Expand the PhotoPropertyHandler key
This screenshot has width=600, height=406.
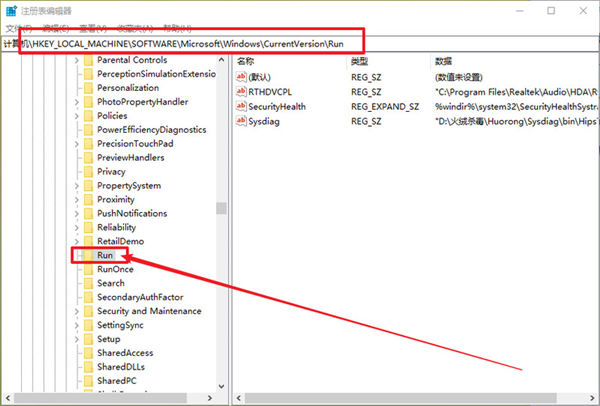coord(77,102)
